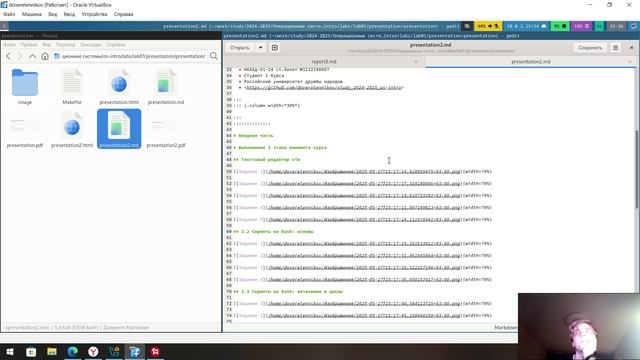The height and width of the screenshot is (360, 640).
Task: Open the Thunar Правка menu
Action: pos(29,44)
